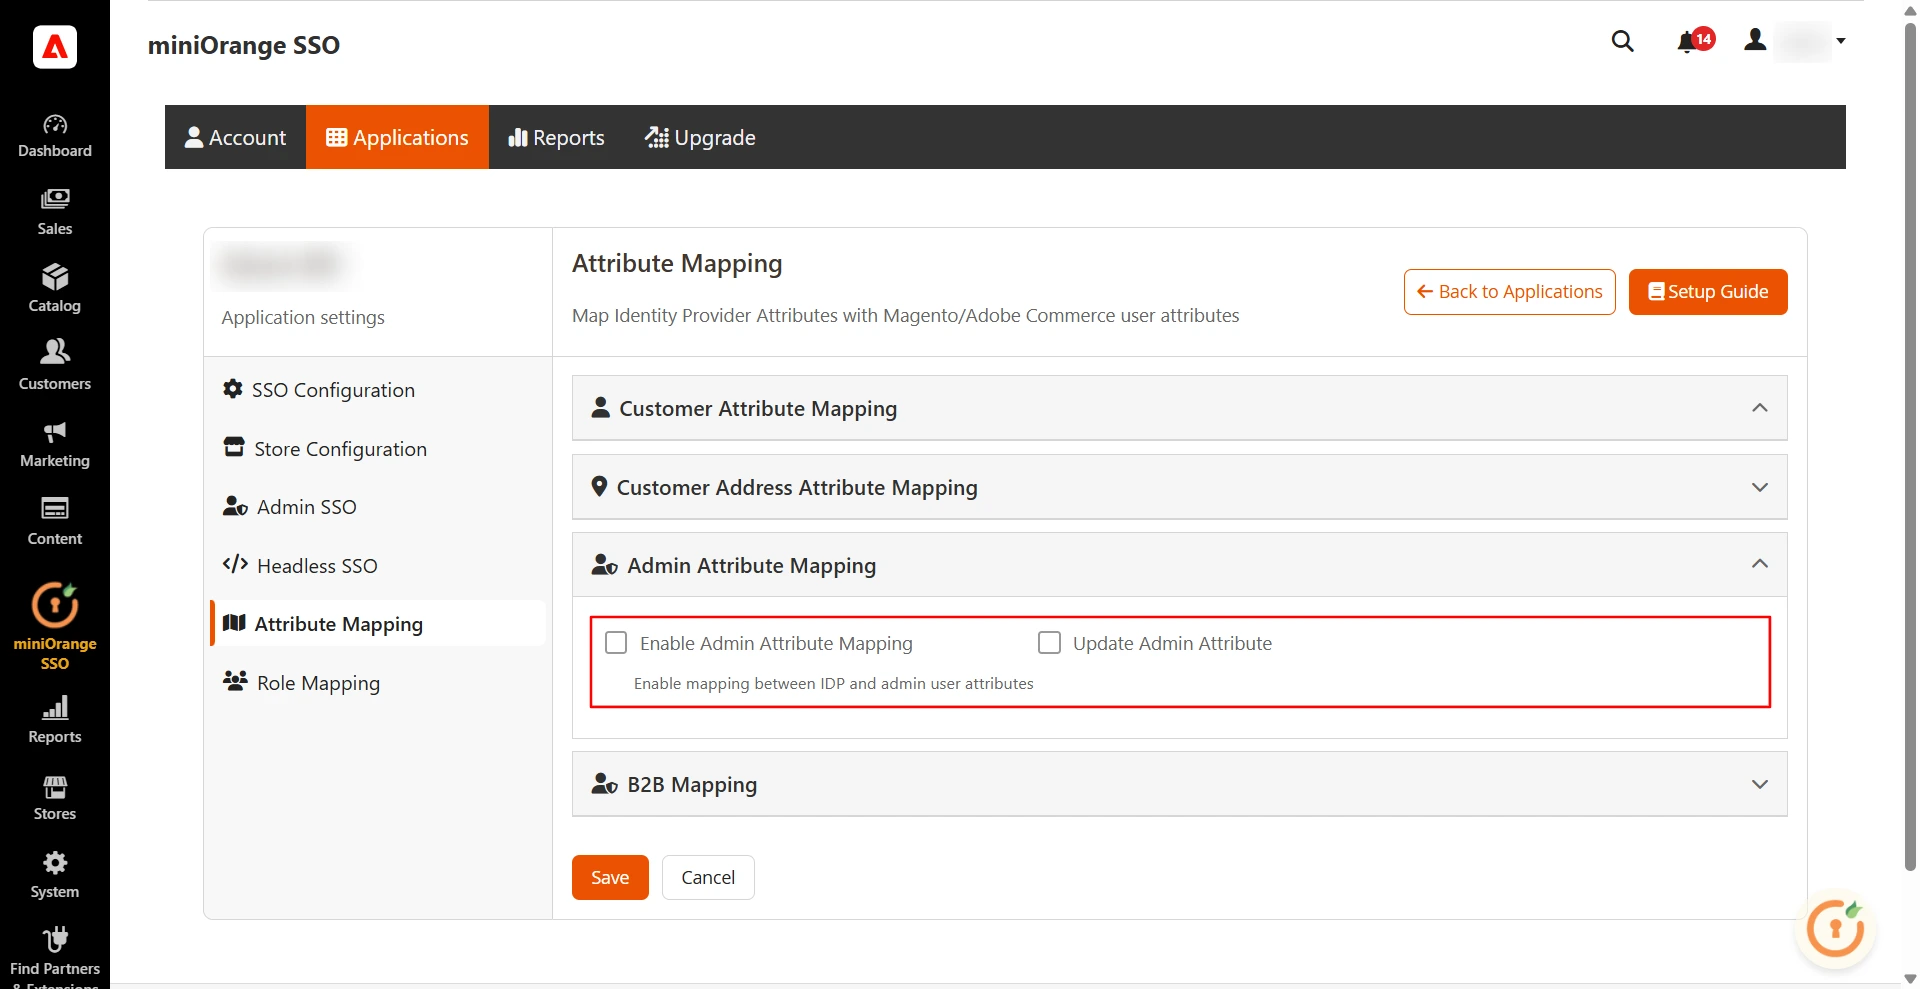Open Headless SSO settings menu

[378, 565]
